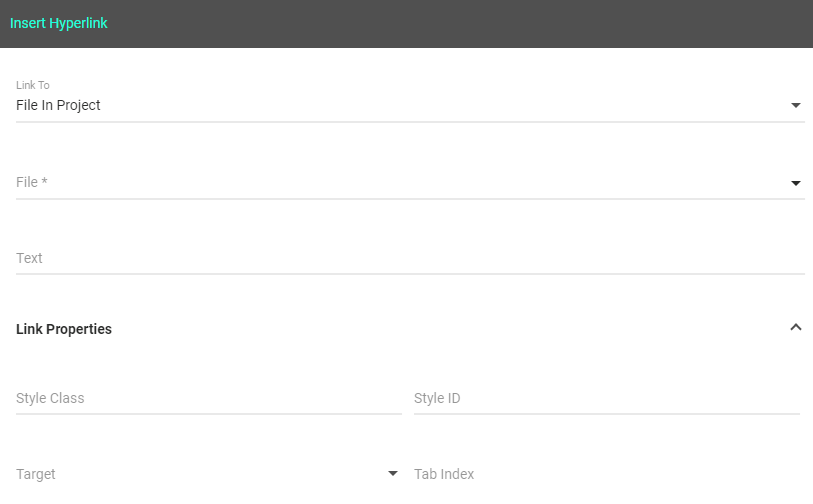Click the underline beneath Text field
This screenshot has width=813, height=504.
pos(410,273)
